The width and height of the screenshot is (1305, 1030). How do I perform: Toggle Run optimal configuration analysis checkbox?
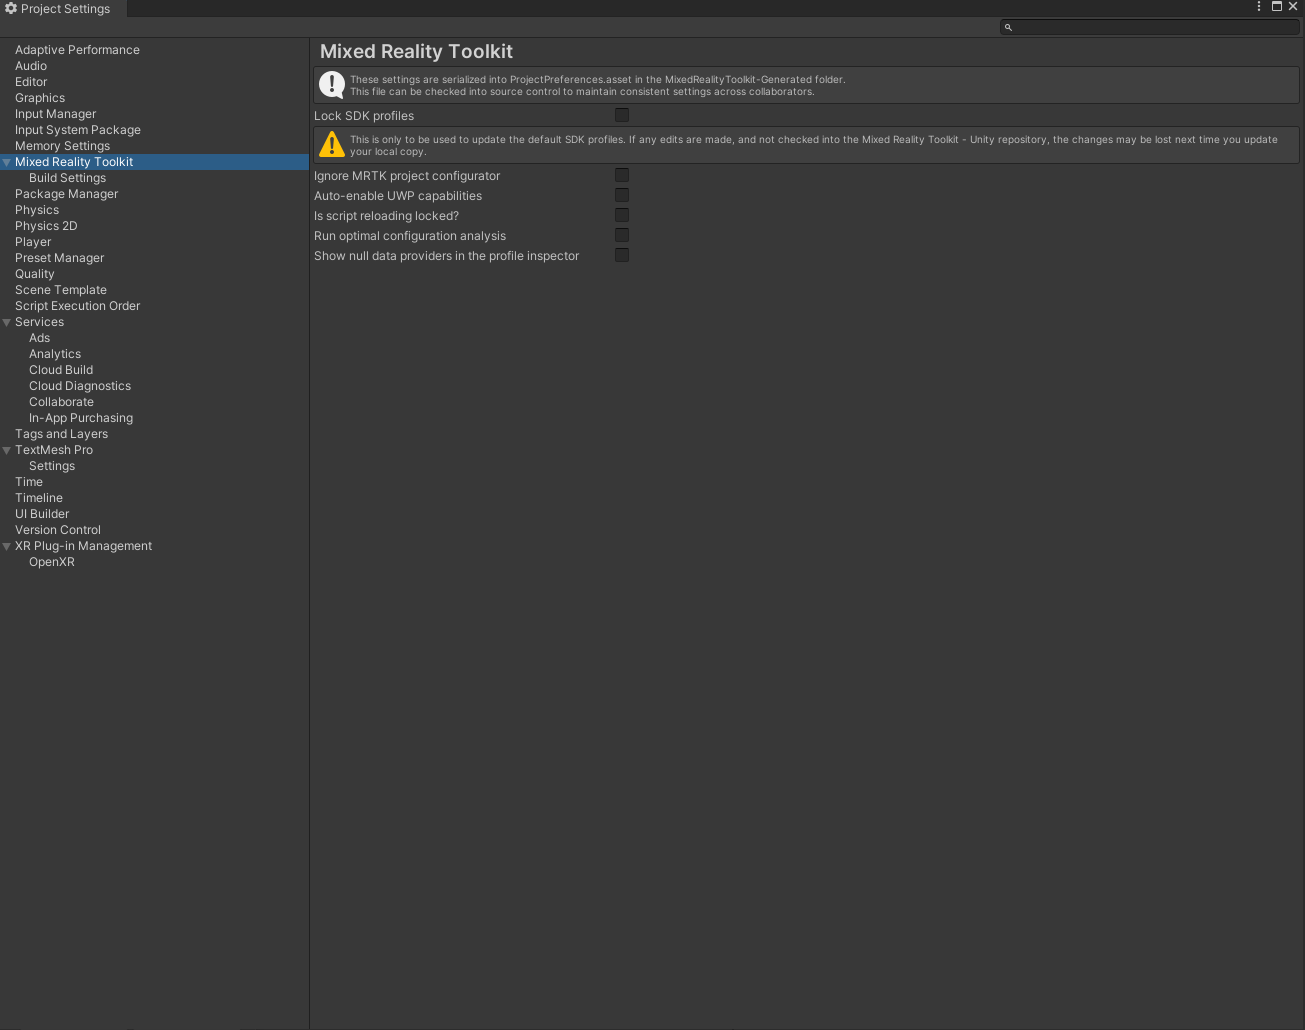(x=622, y=236)
